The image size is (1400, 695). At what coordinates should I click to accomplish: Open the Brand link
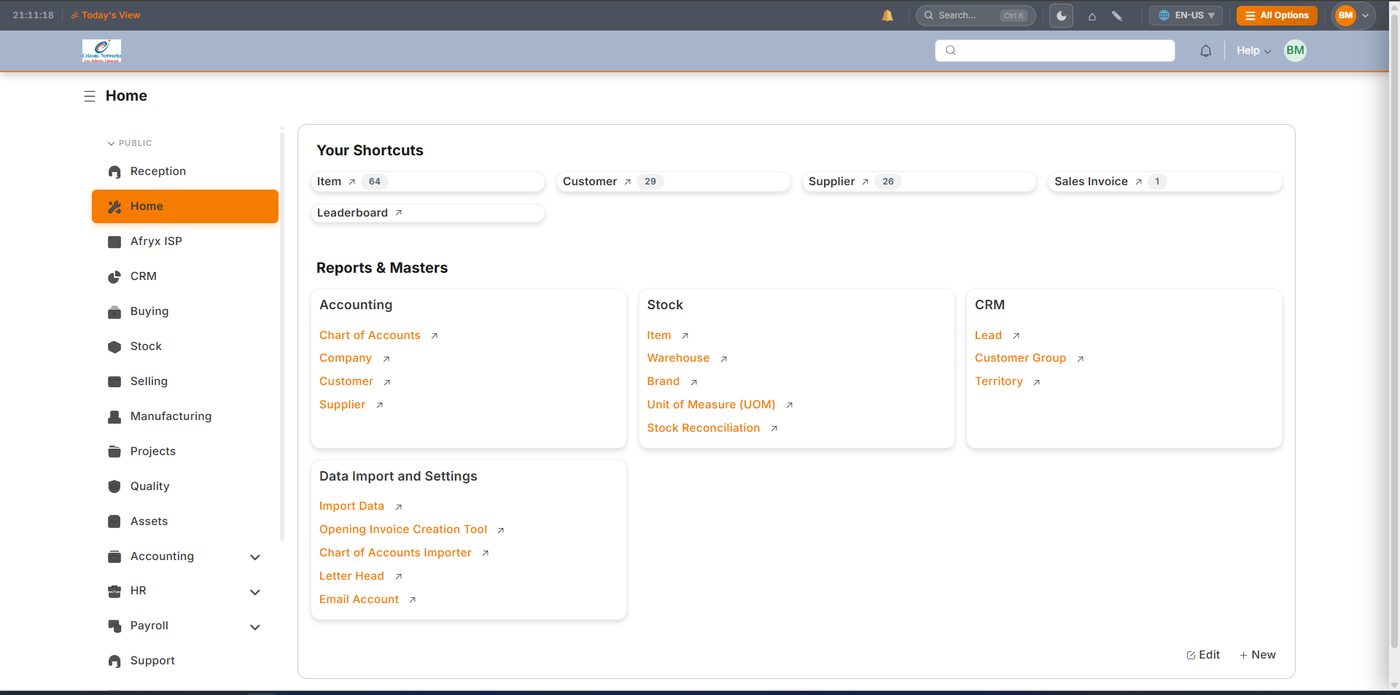(x=663, y=381)
